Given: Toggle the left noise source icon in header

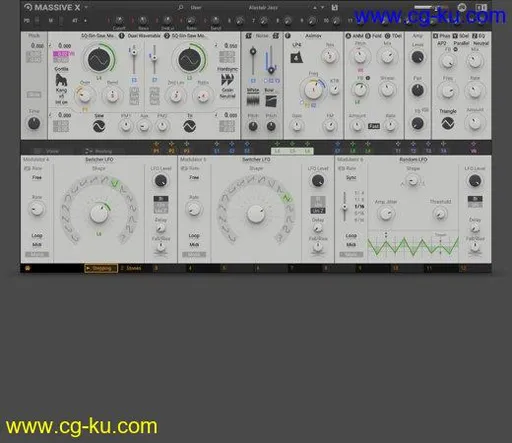Looking at the screenshot, I should [x=248, y=35].
